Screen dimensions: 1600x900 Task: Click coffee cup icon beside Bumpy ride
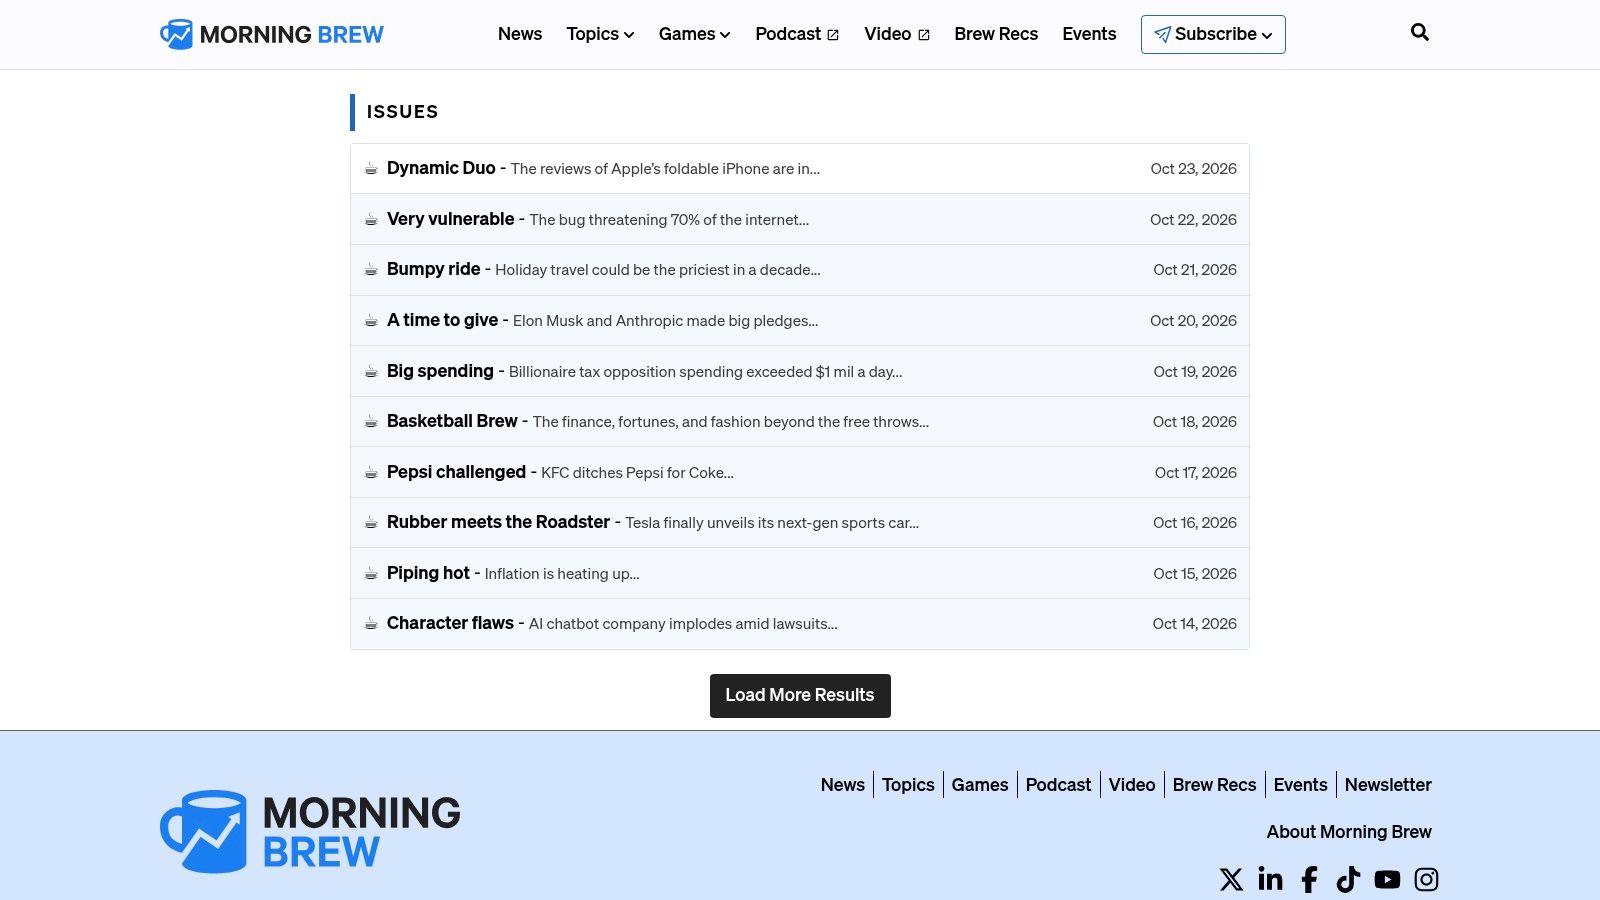(x=371, y=269)
